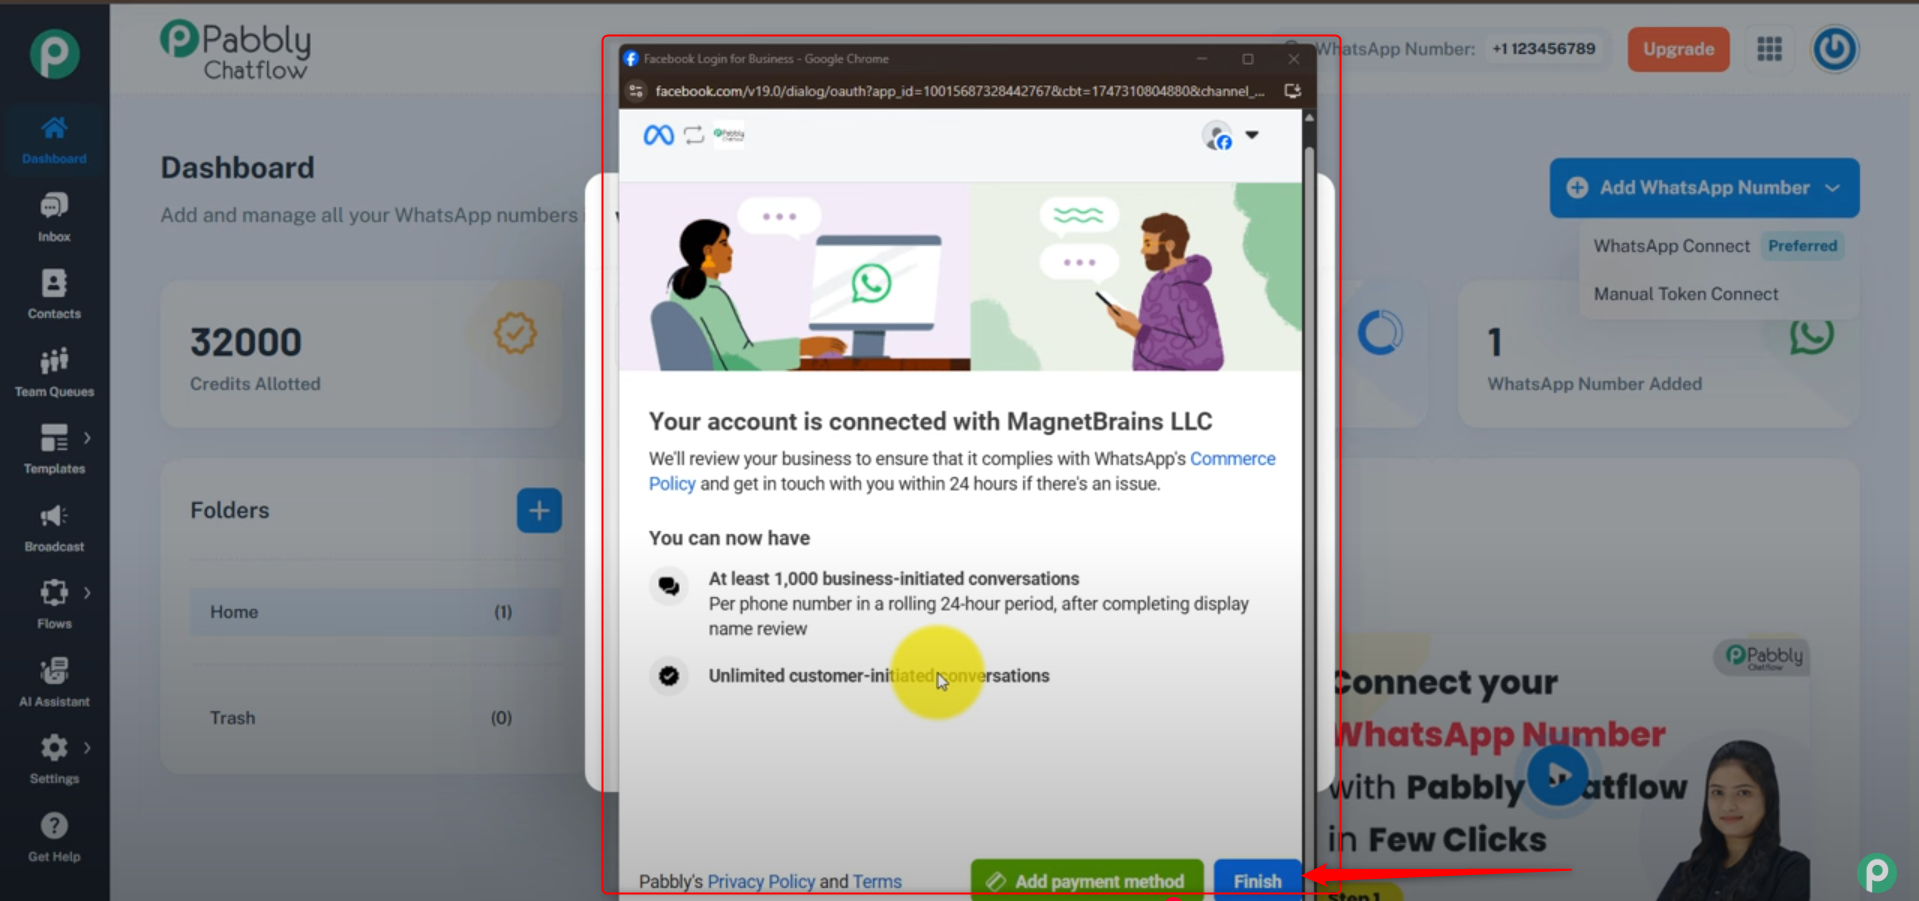This screenshot has width=1919, height=901.
Task: Open the Facebook profile switcher dropdown arrow
Action: (1252, 135)
